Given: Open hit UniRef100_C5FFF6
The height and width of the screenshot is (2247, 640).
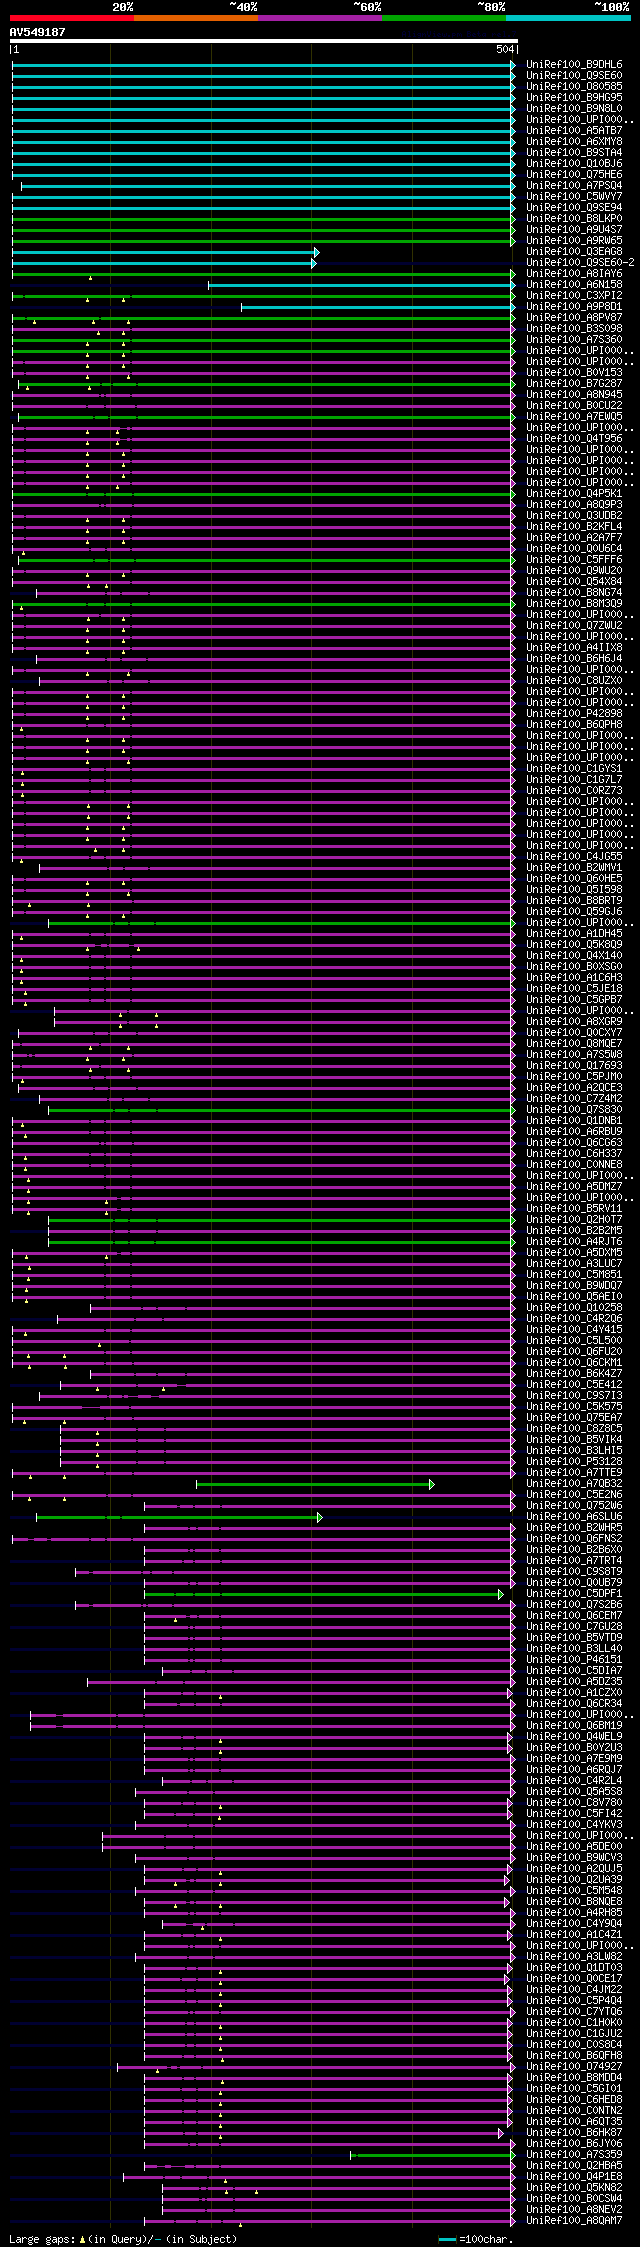Looking at the screenshot, I should pos(574,559).
